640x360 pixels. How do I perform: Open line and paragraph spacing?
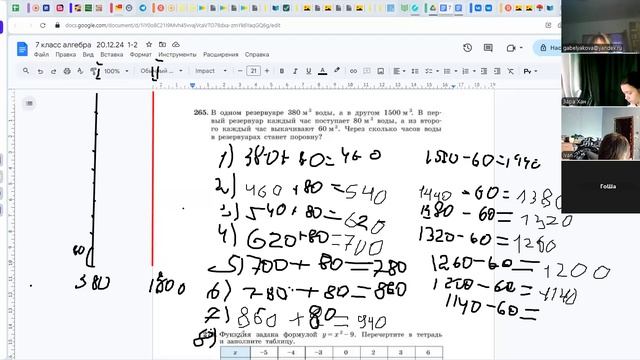pos(415,71)
